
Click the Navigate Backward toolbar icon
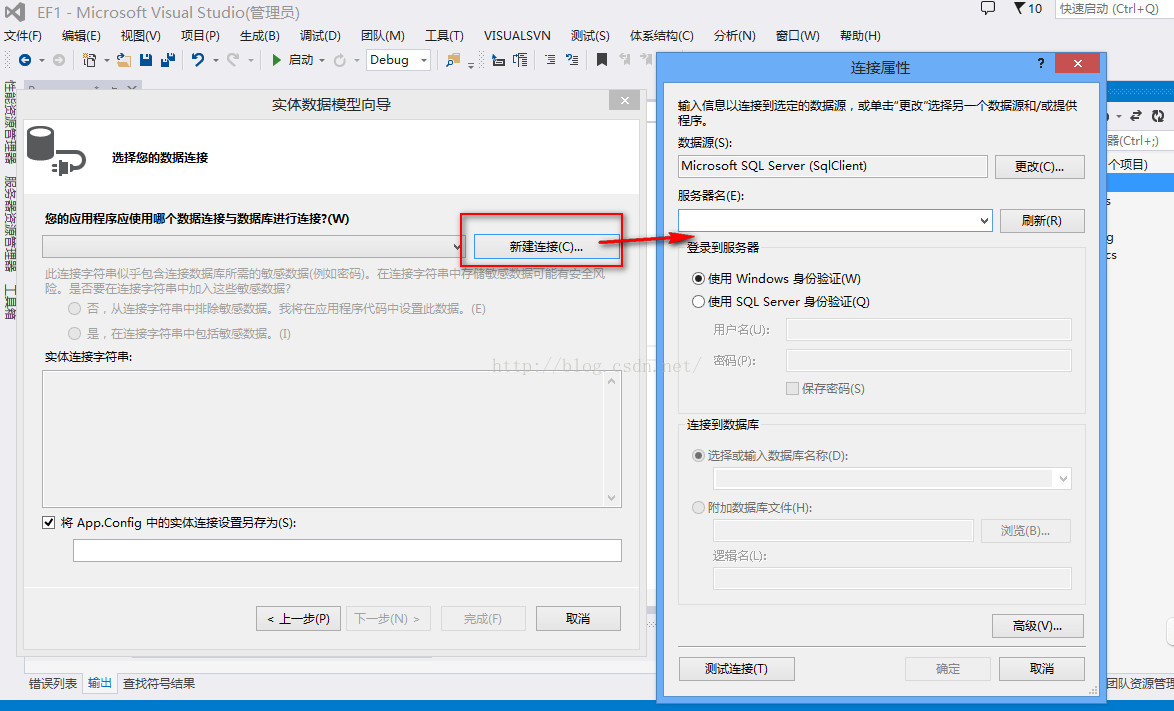tap(25, 60)
